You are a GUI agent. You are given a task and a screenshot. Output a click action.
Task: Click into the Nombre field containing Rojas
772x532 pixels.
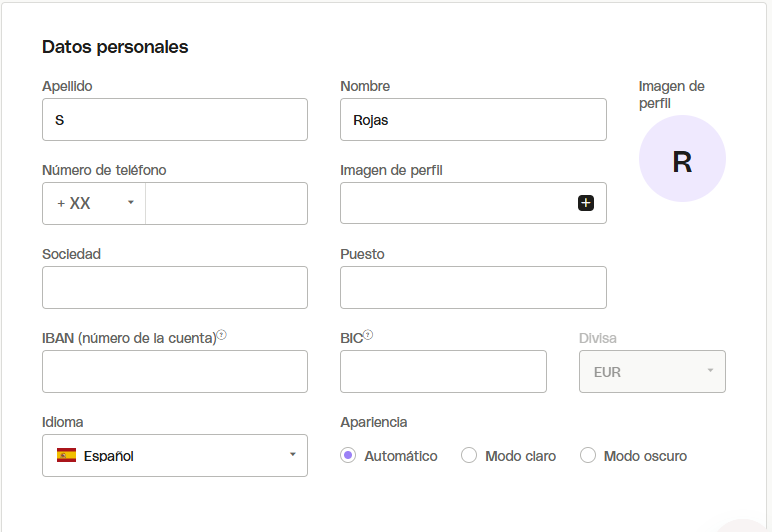coord(473,120)
